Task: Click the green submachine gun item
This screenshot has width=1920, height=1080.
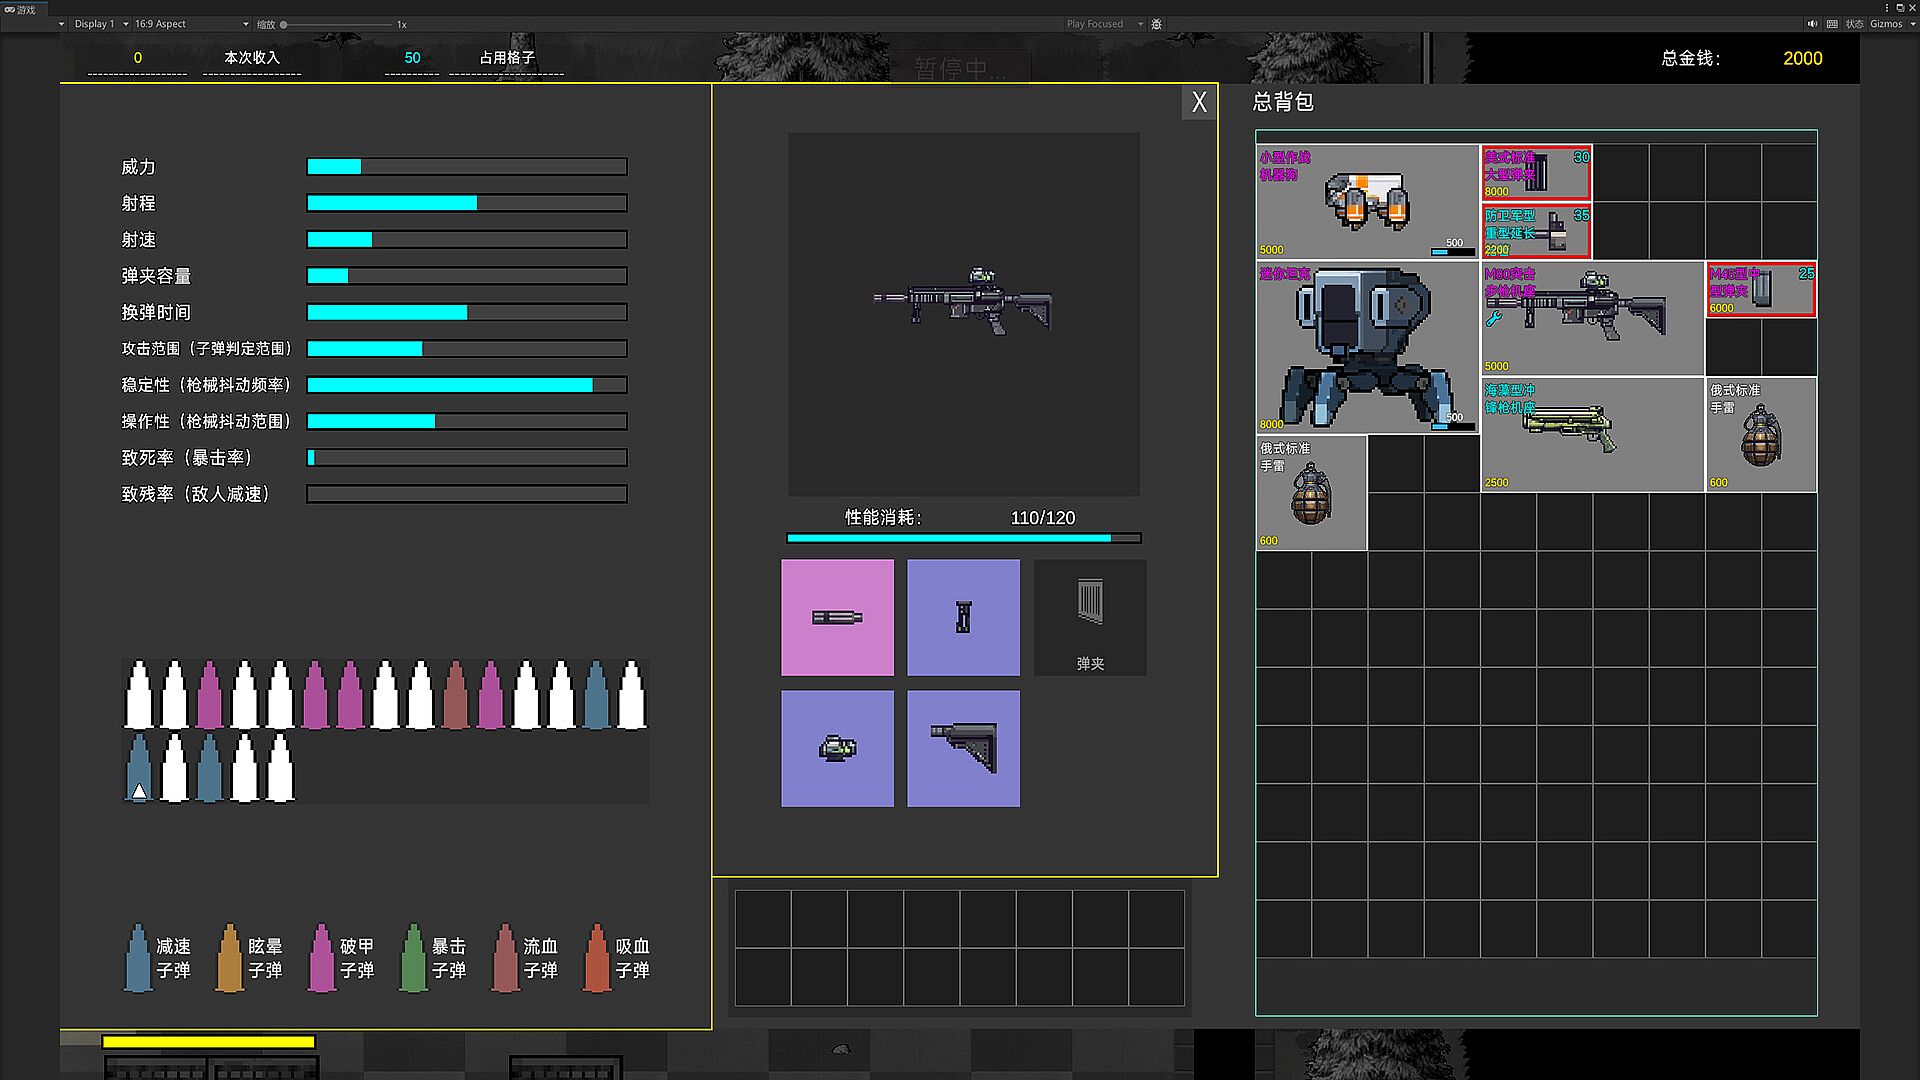Action: point(1592,434)
